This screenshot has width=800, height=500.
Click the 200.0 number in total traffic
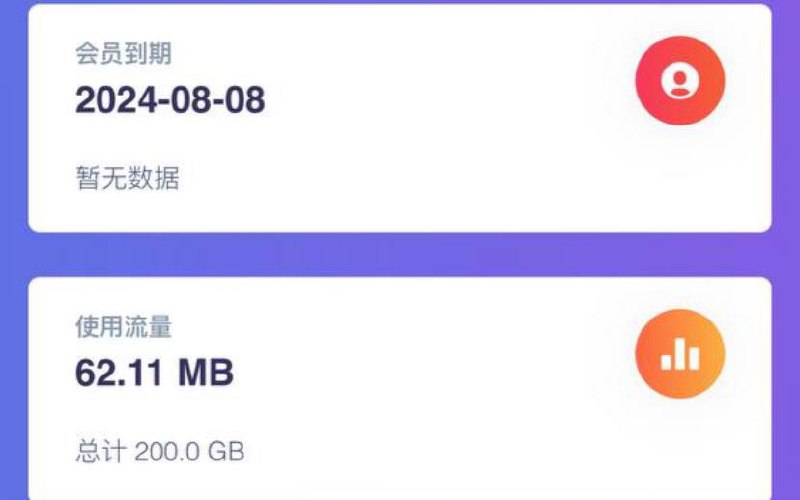click(167, 451)
